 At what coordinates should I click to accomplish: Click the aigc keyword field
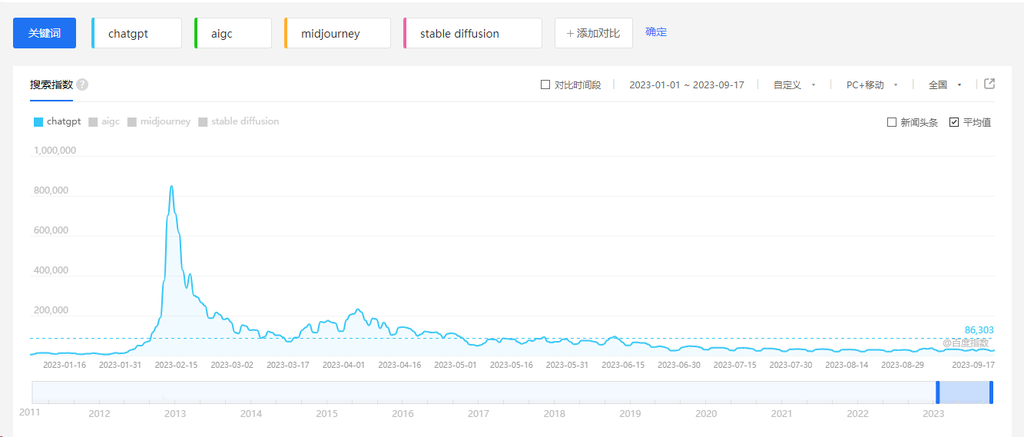(x=233, y=33)
